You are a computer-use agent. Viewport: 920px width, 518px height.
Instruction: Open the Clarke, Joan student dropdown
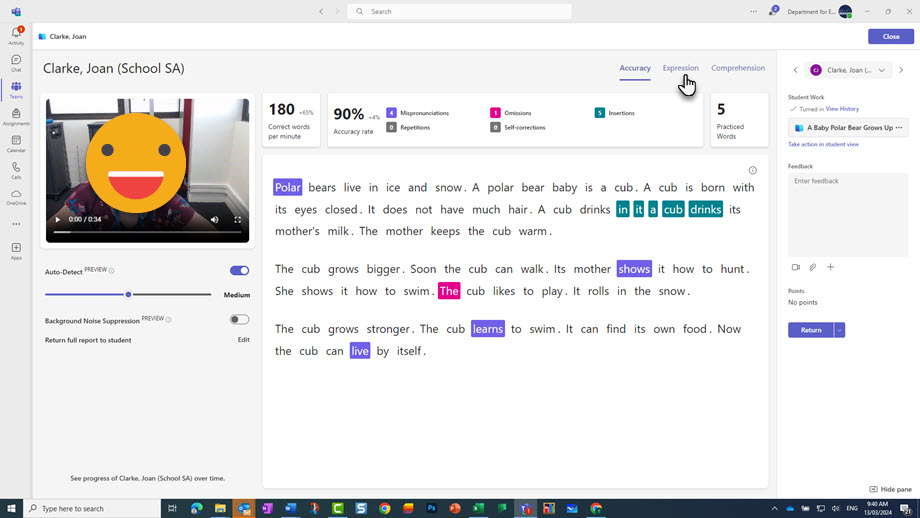(x=847, y=70)
